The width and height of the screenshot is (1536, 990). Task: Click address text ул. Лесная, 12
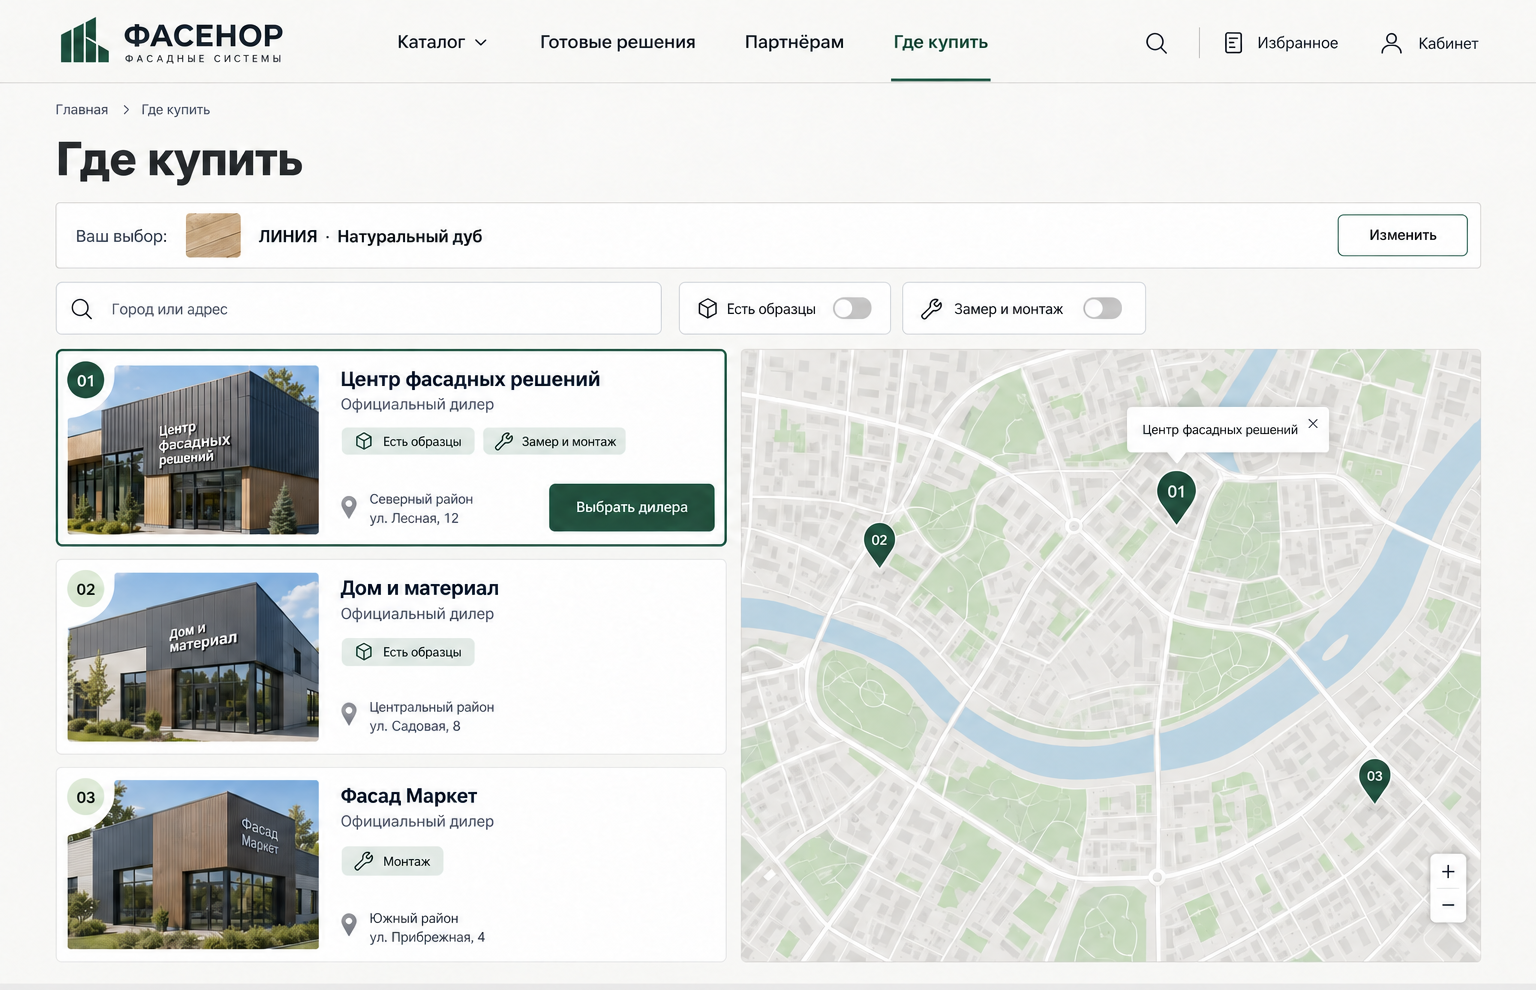[x=414, y=518]
